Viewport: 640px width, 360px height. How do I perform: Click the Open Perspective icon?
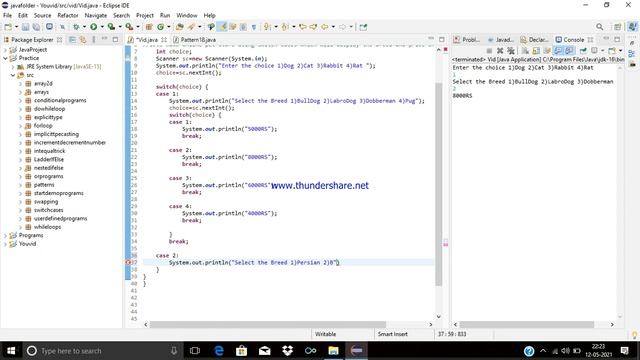click(x=618, y=27)
